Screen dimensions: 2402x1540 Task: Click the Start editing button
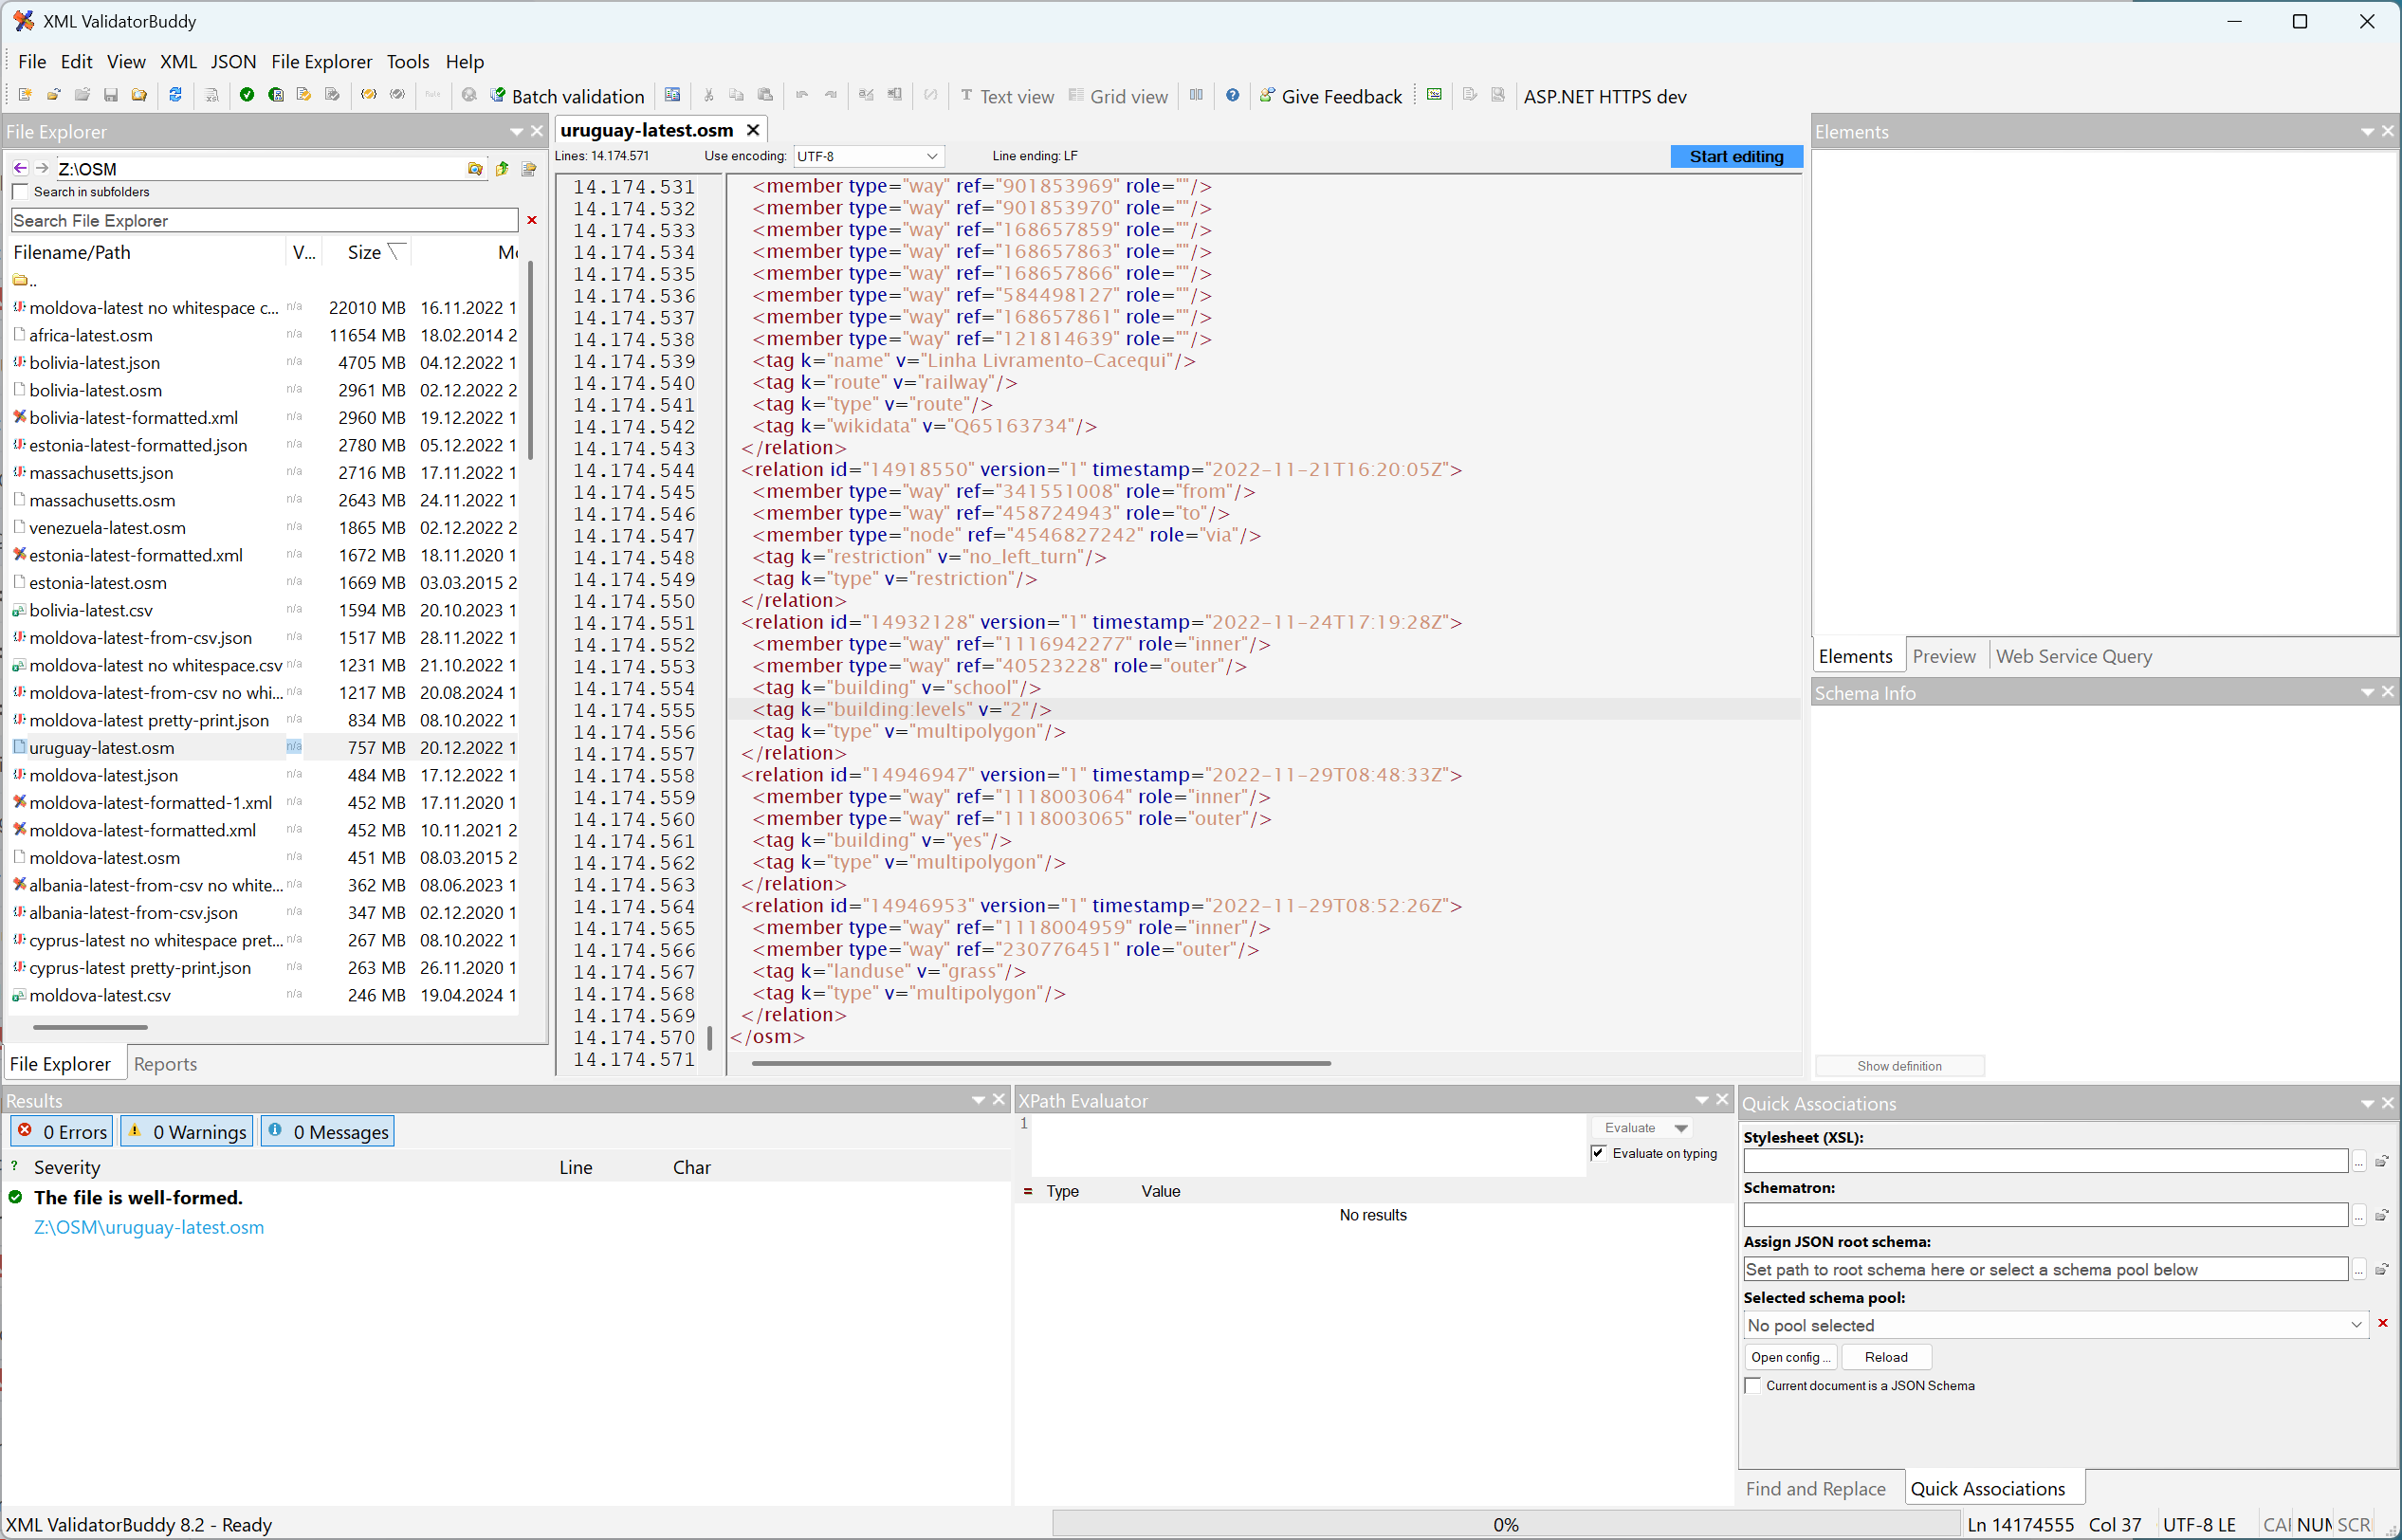pyautogui.click(x=1736, y=156)
